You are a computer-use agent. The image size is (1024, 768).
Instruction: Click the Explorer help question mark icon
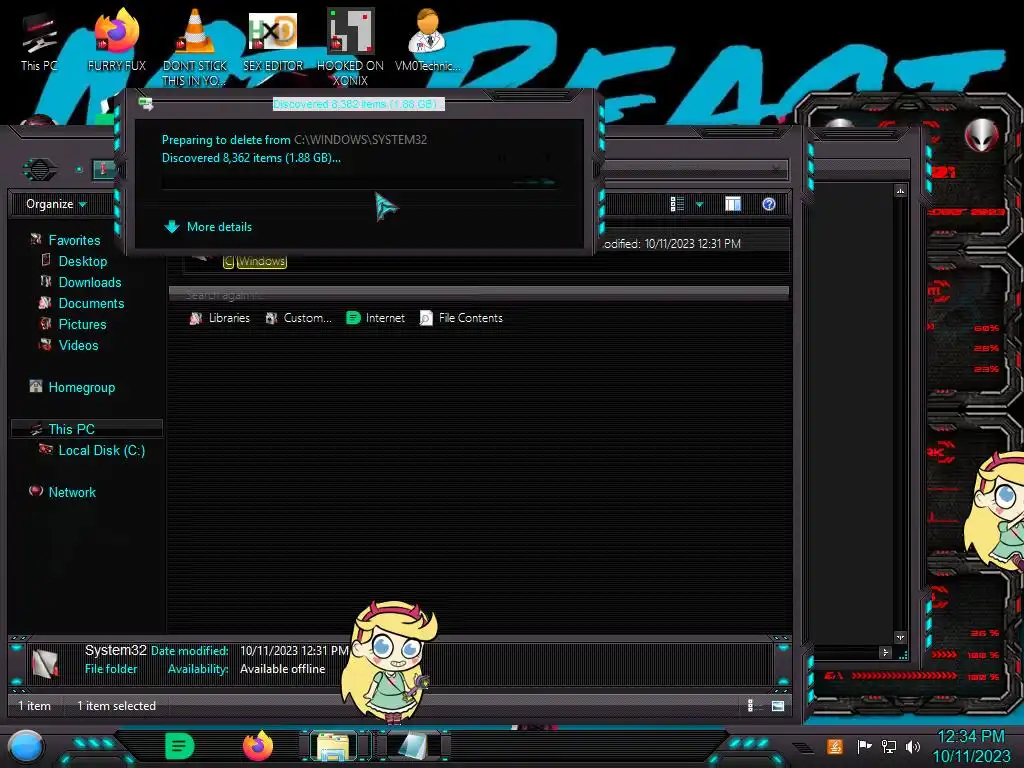click(769, 204)
